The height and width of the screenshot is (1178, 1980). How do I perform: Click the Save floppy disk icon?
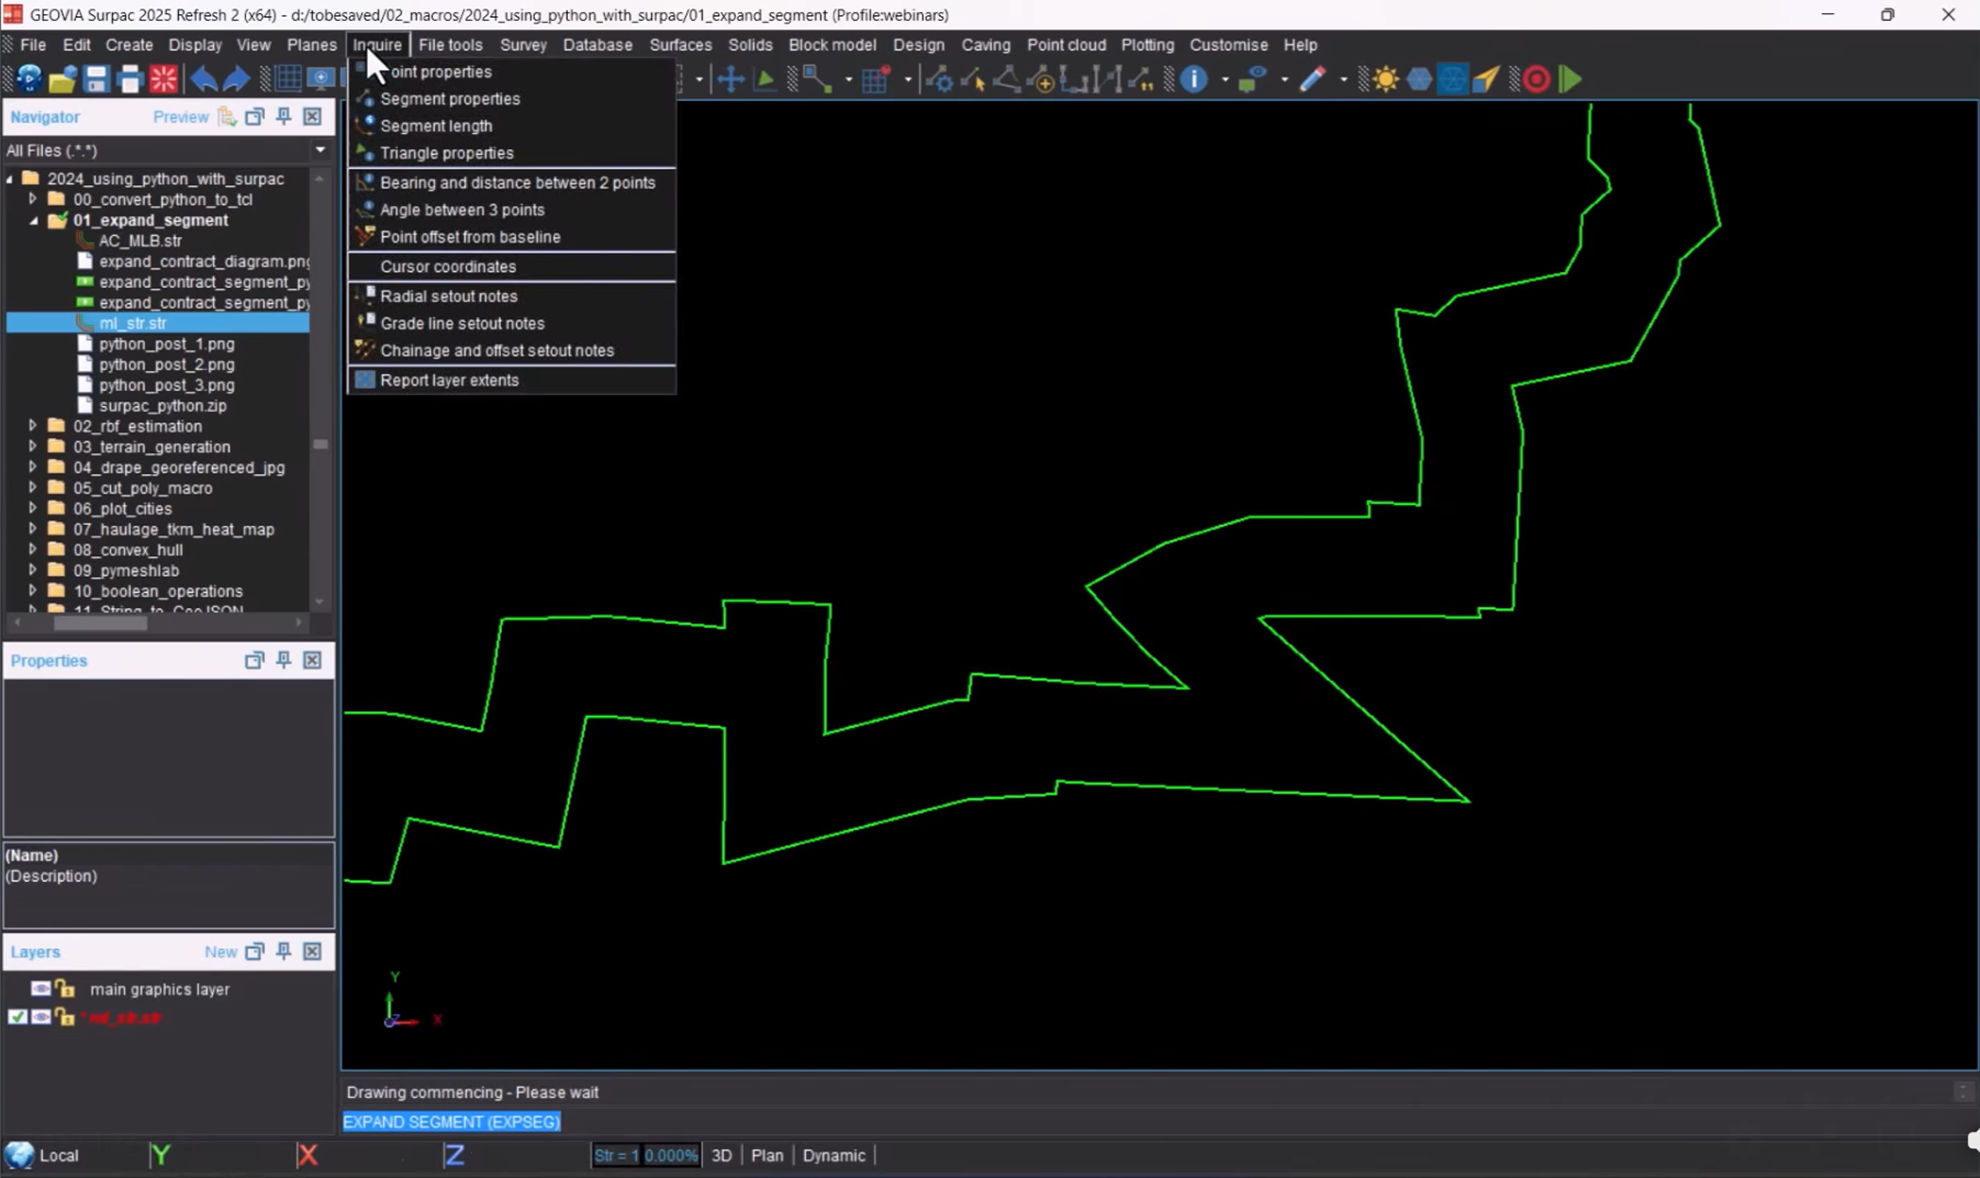coord(96,79)
